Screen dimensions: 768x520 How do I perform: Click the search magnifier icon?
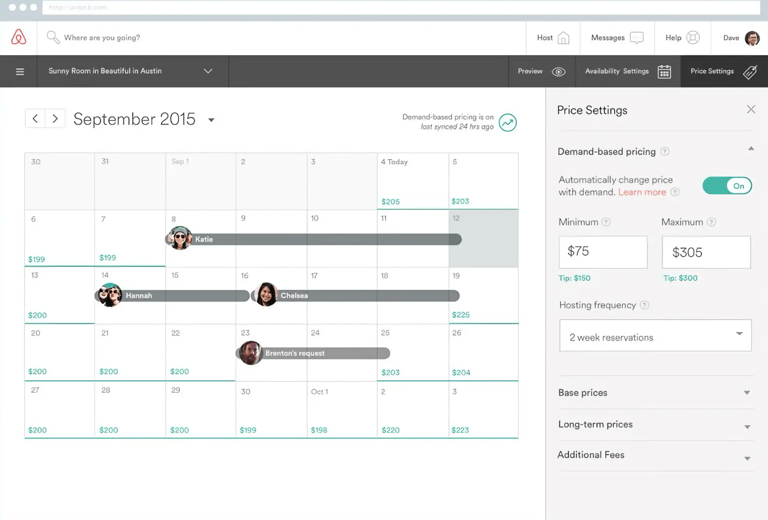coord(53,38)
